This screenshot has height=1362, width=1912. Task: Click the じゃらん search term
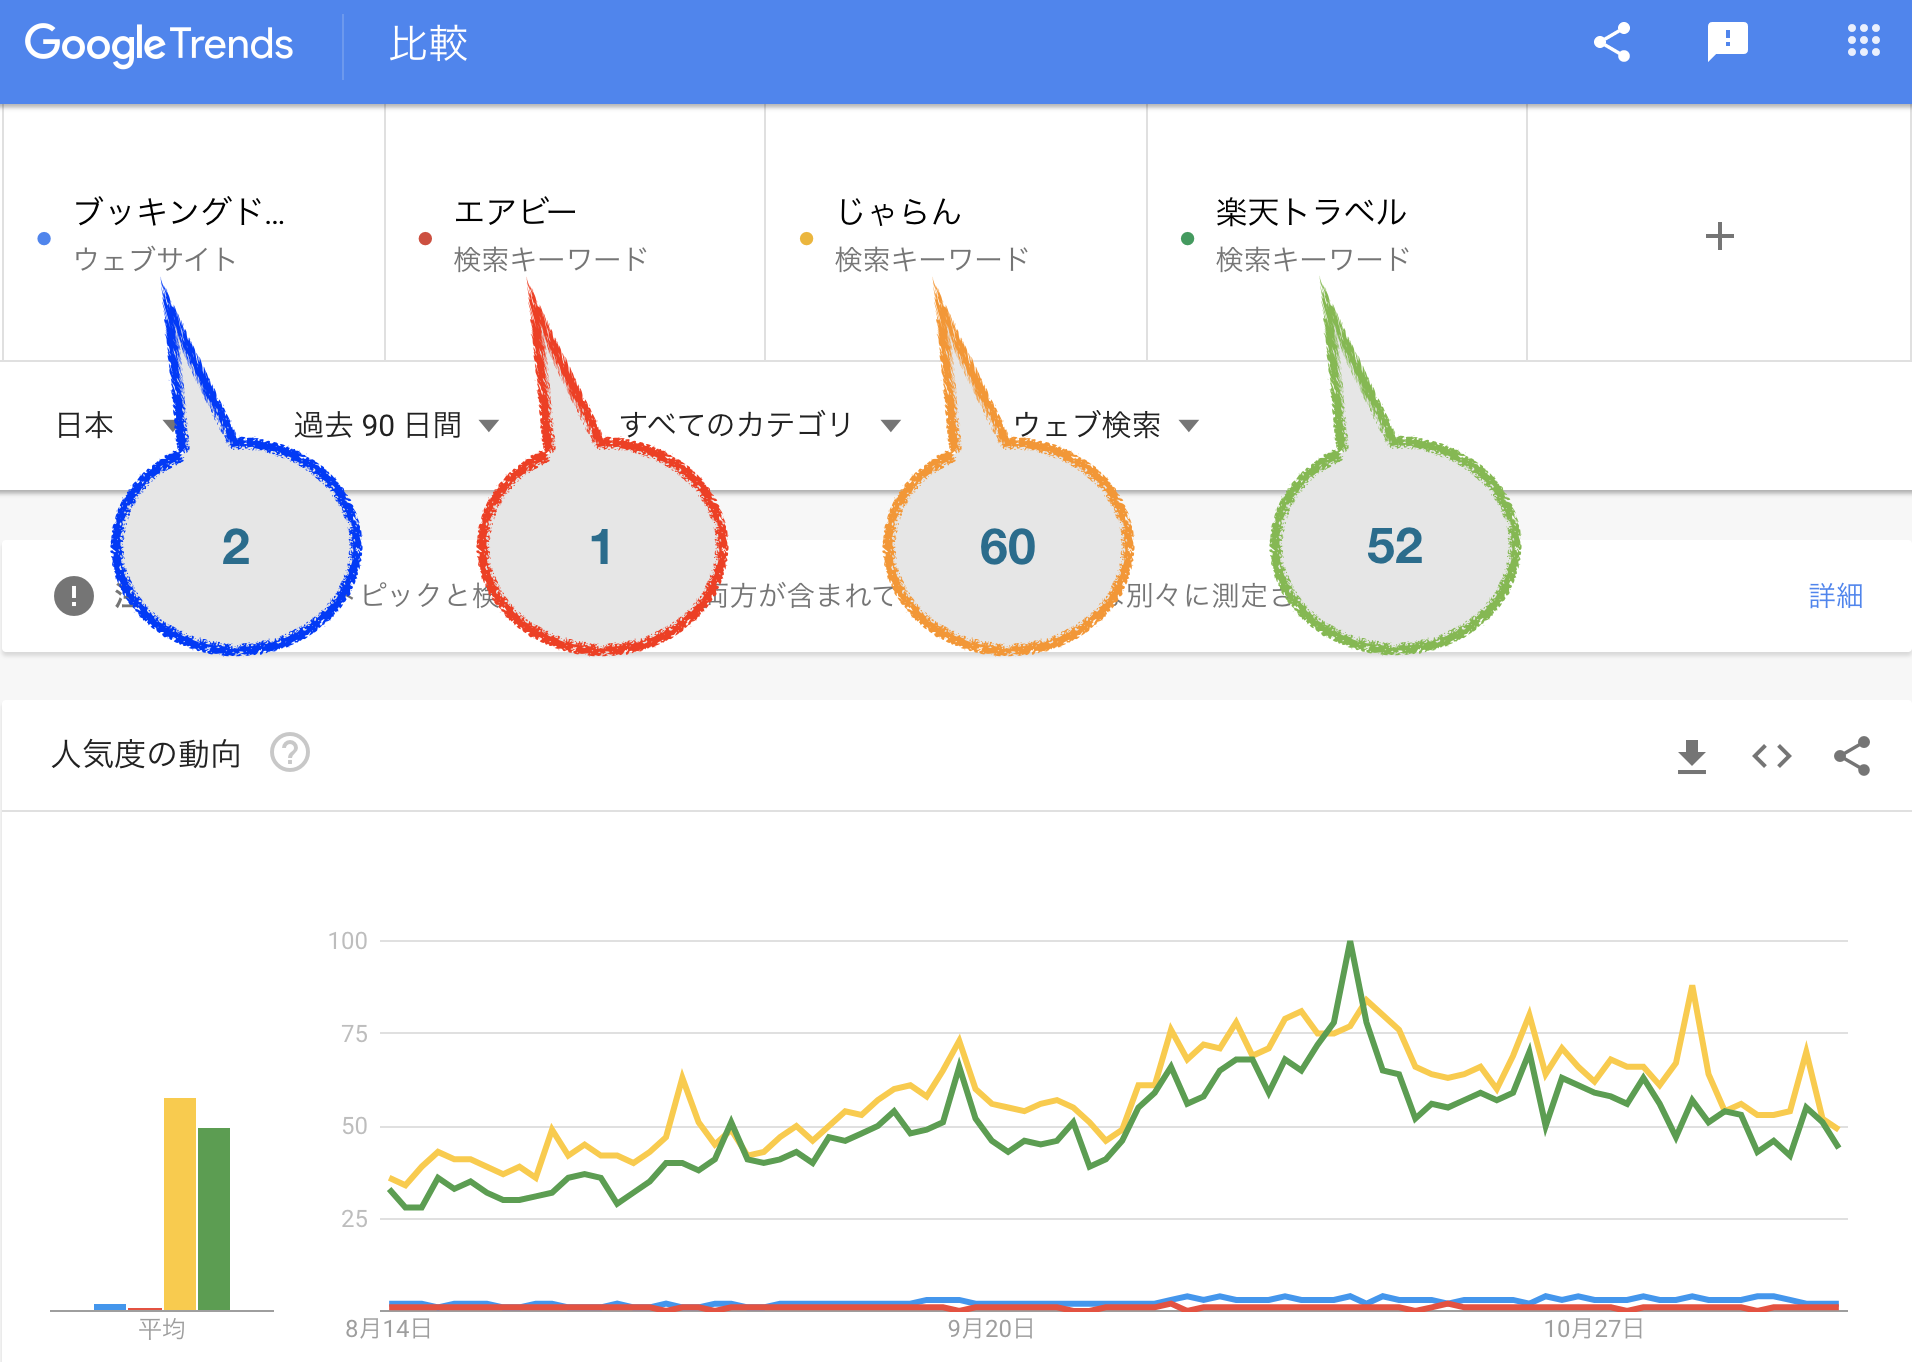pyautogui.click(x=898, y=212)
